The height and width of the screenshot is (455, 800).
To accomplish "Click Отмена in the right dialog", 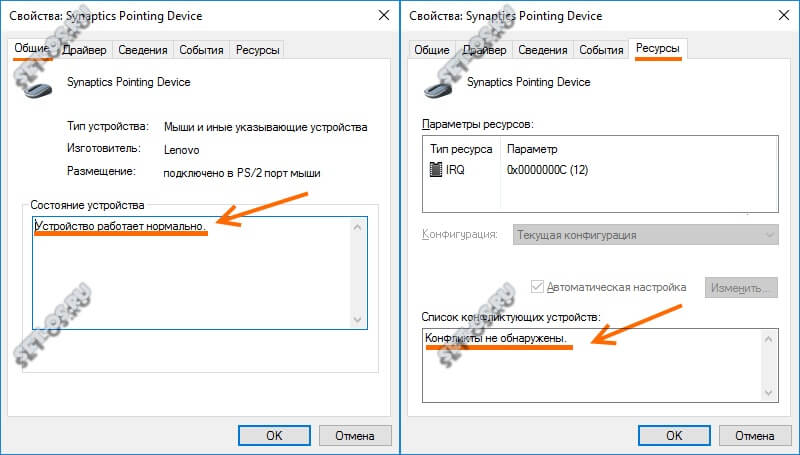I will (x=754, y=435).
